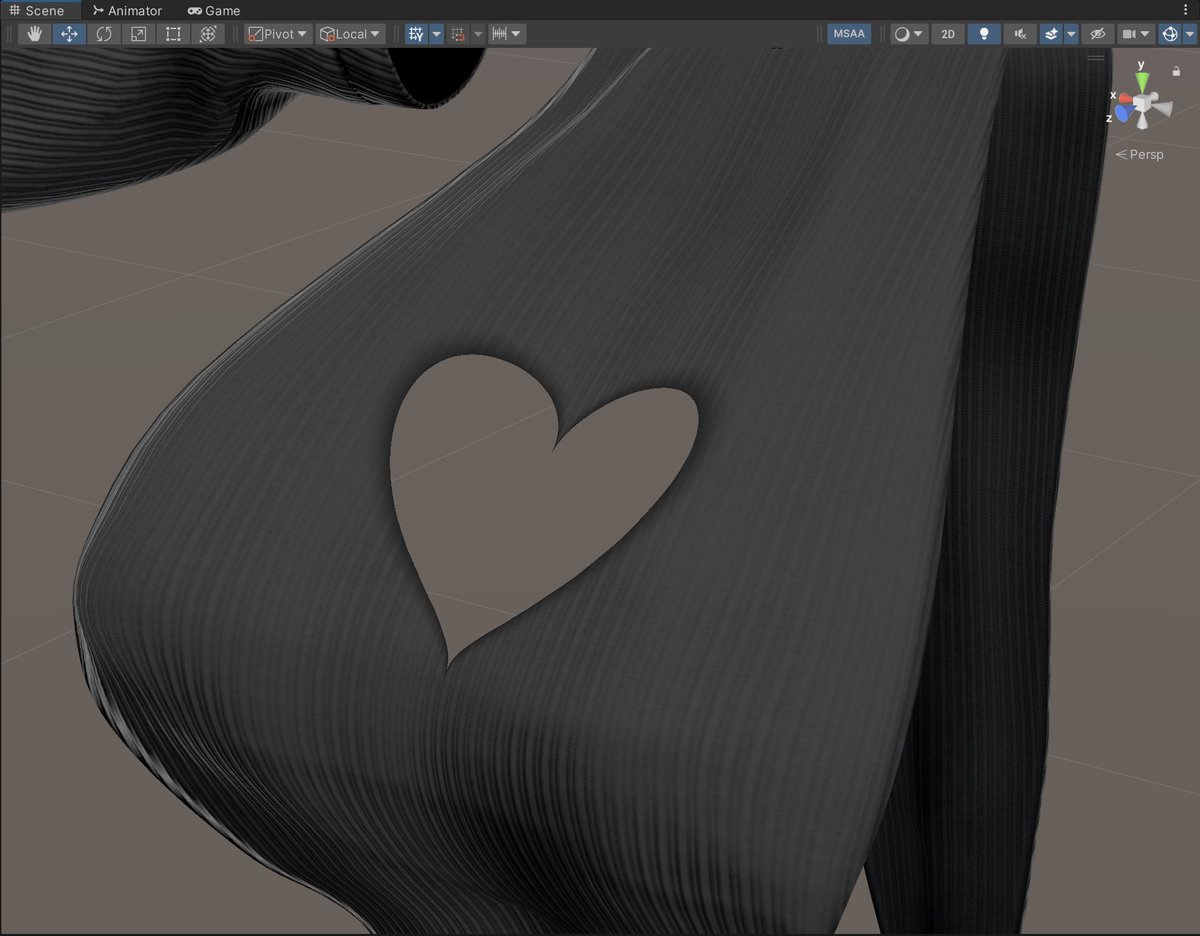Select the Rotate tool
1200x936 pixels.
104,34
